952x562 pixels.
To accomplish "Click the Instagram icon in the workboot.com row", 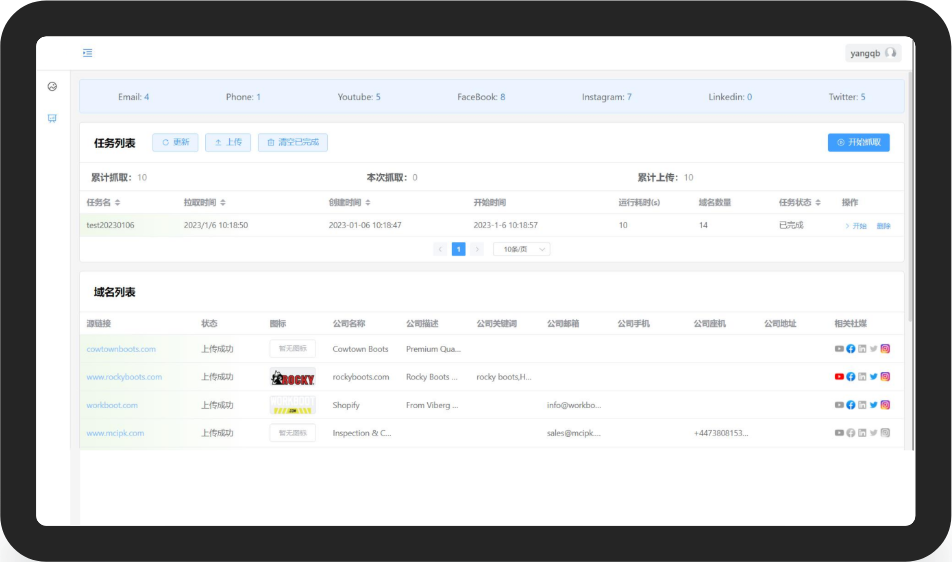I will [885, 405].
